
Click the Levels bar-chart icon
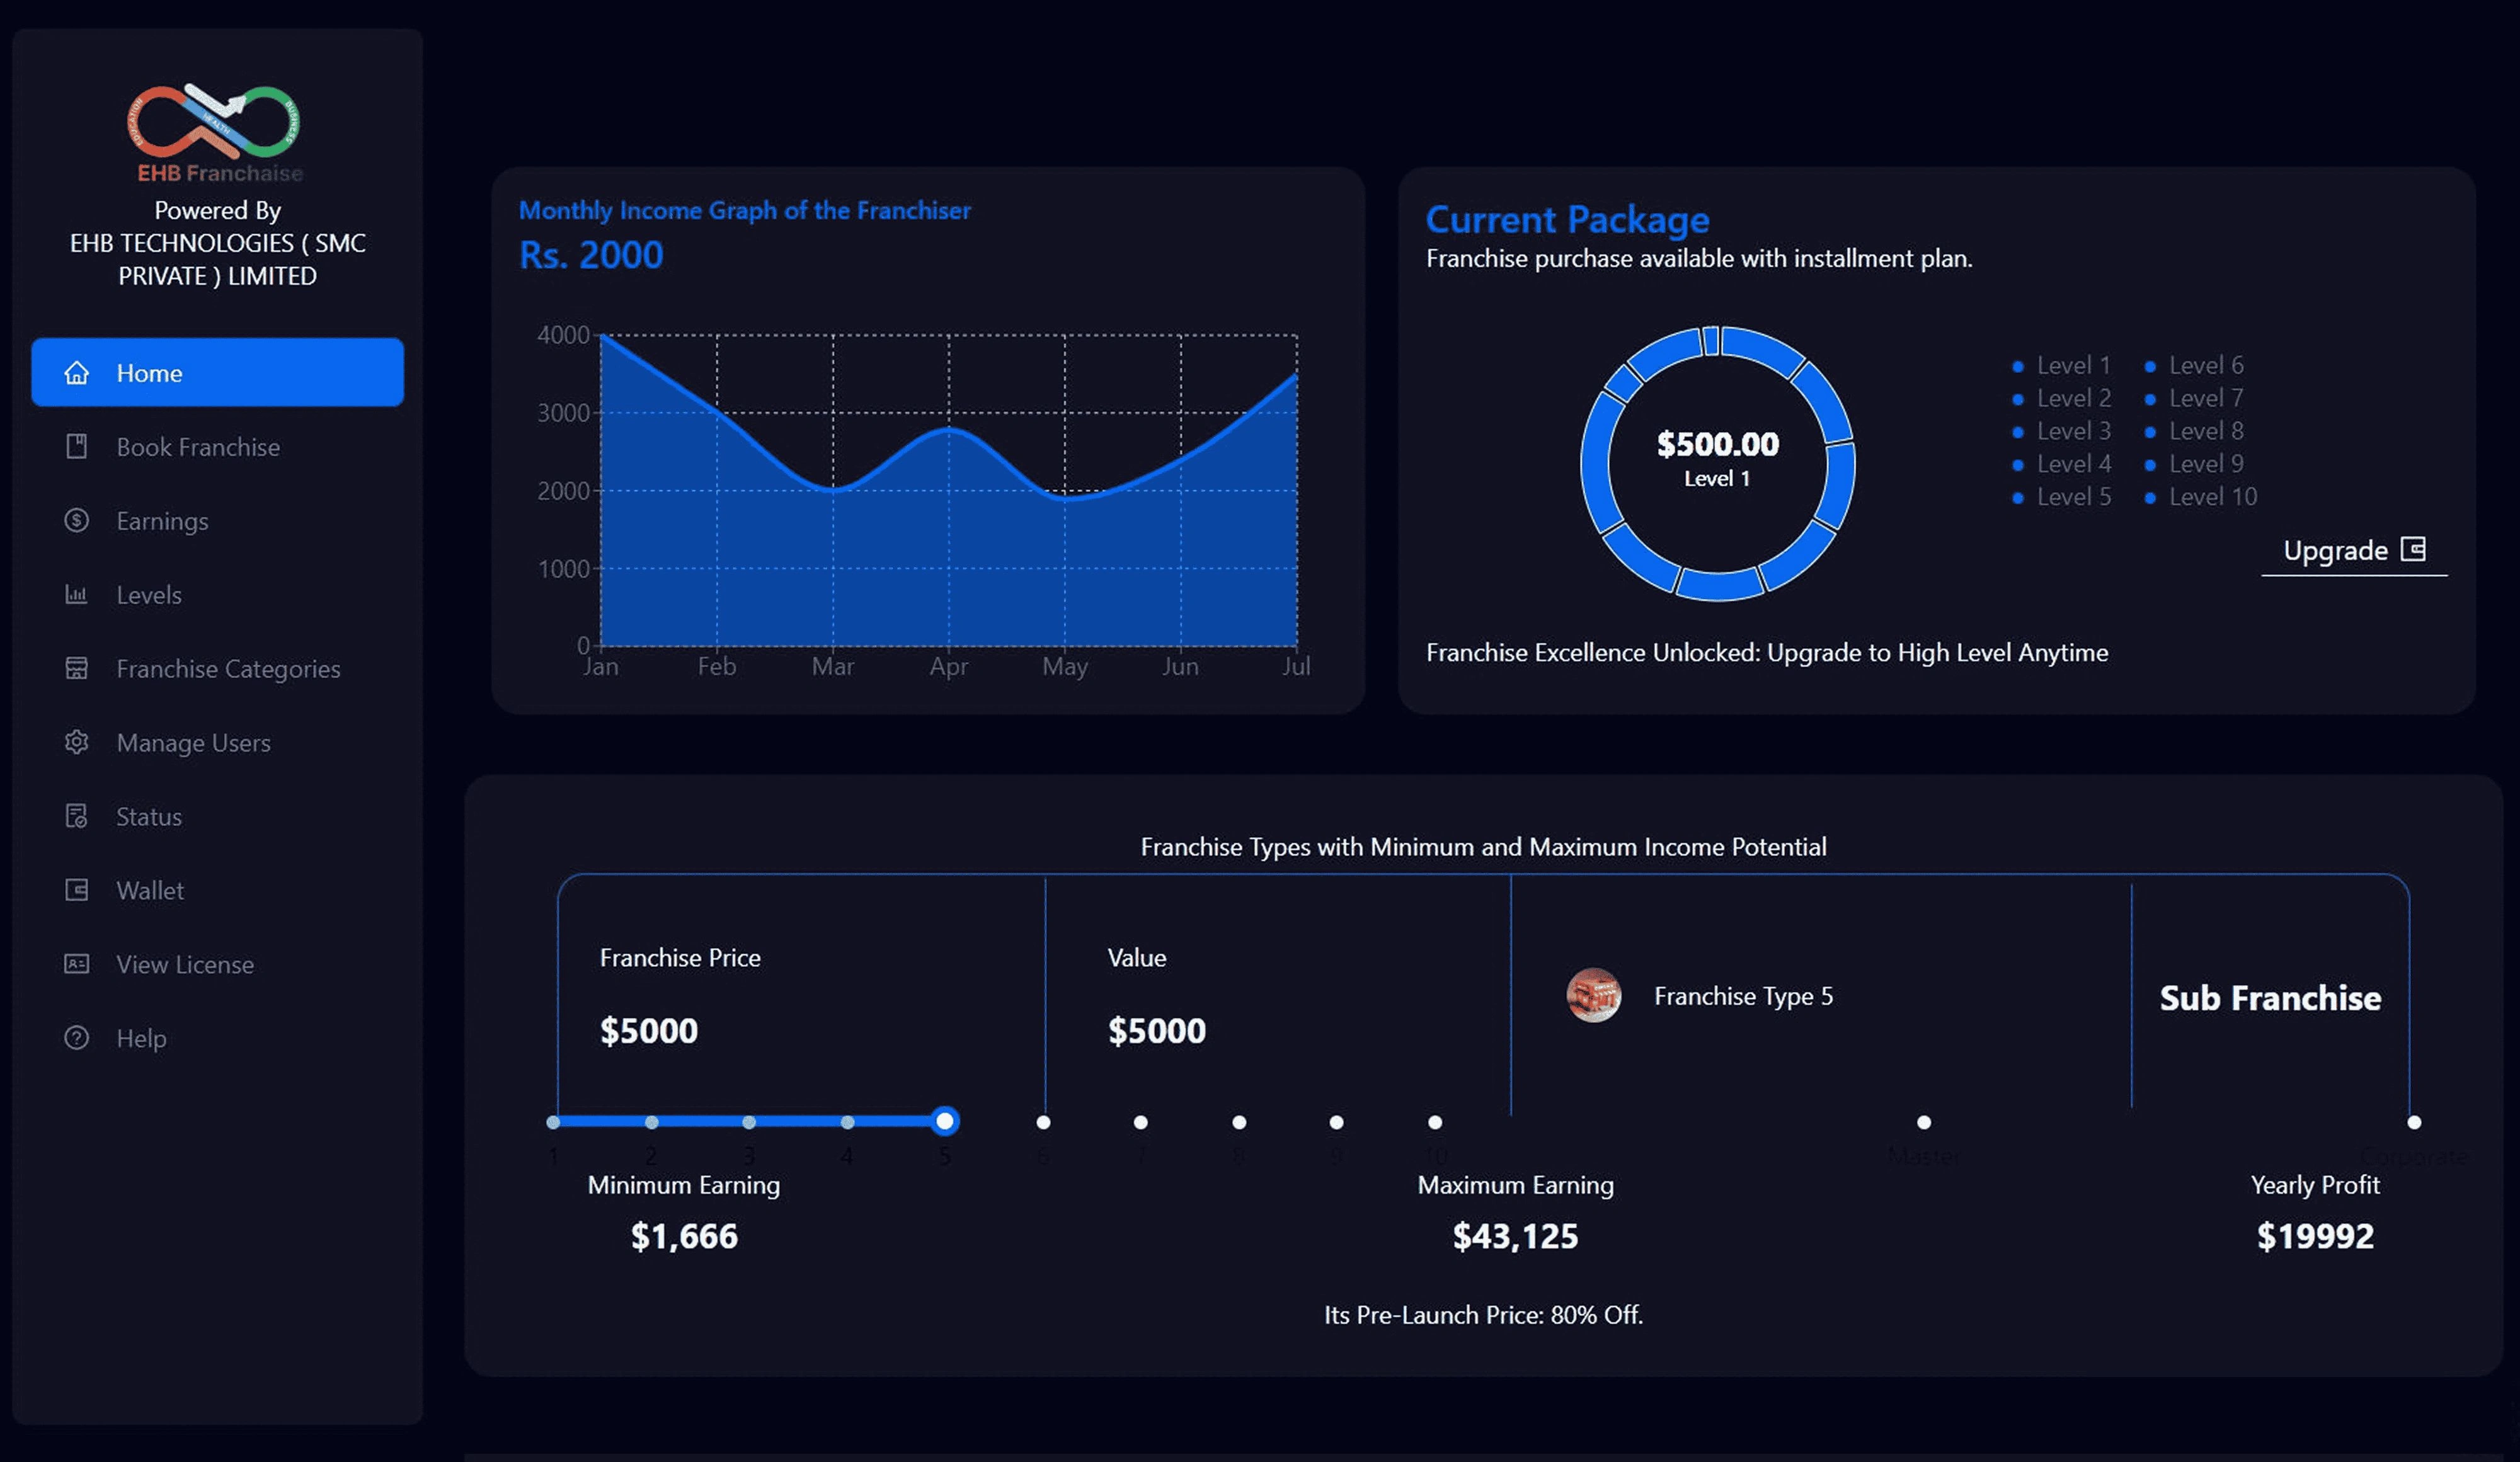(x=77, y=595)
